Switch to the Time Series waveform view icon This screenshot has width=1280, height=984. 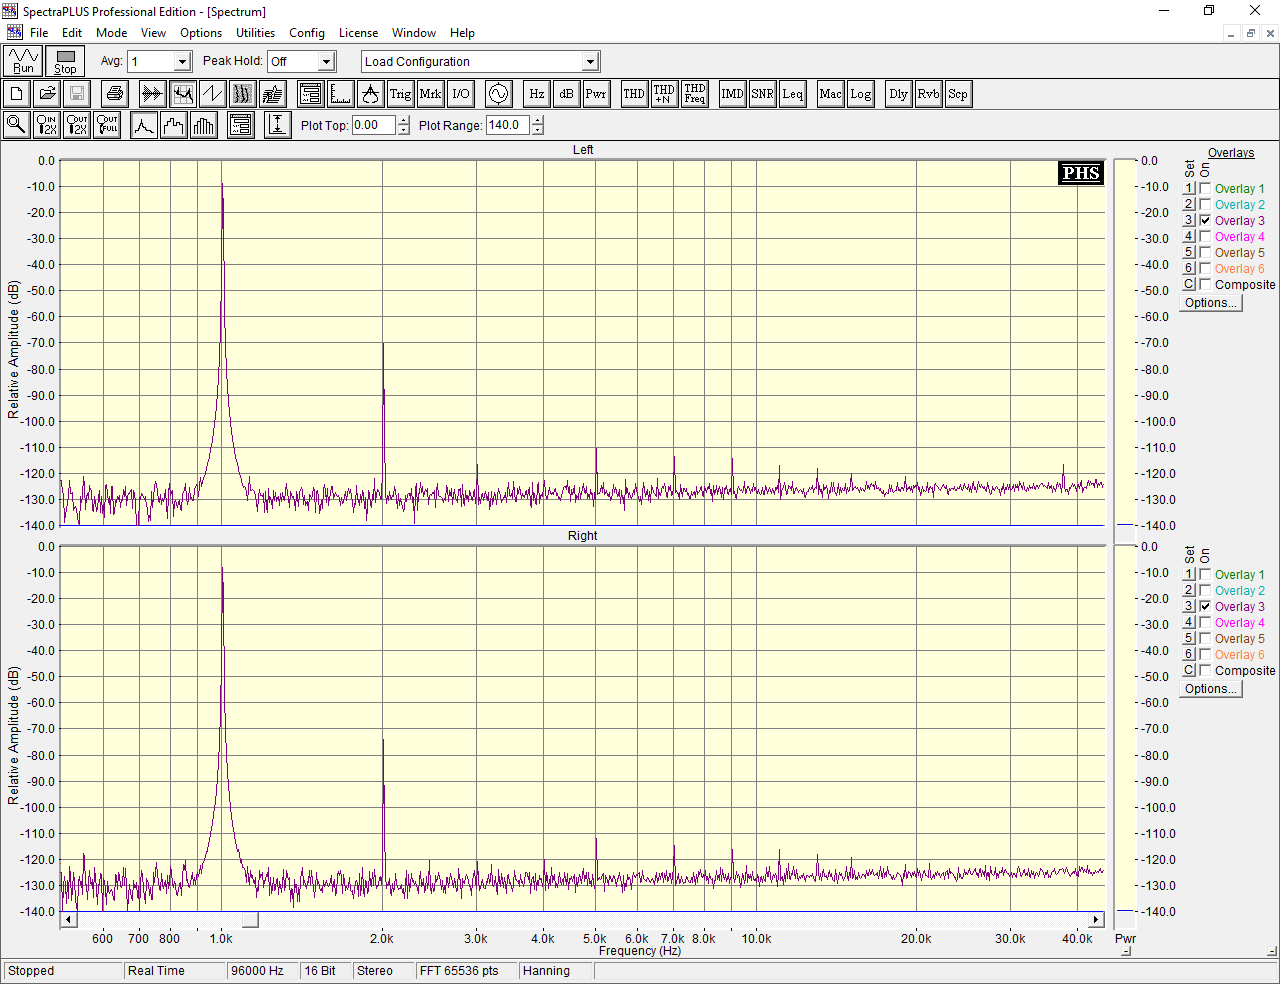click(x=152, y=94)
